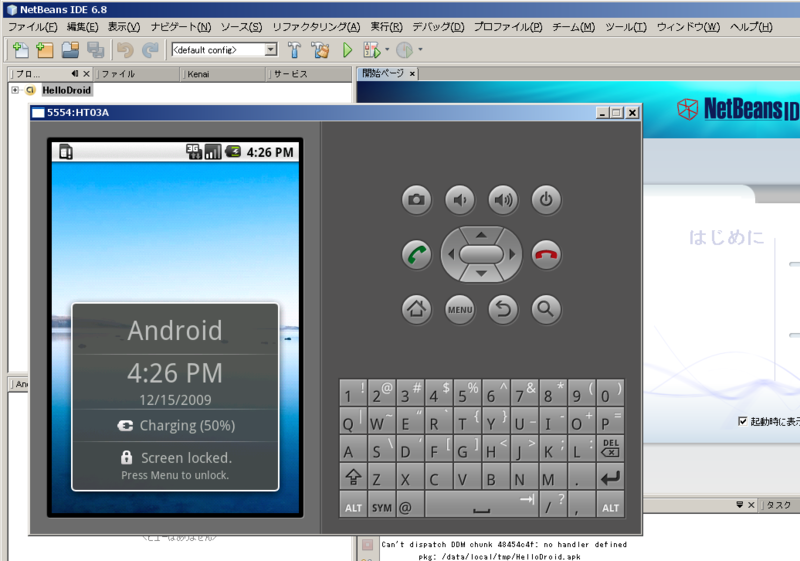Open the ソース(S) menu
The width and height of the screenshot is (800, 561).
click(241, 27)
